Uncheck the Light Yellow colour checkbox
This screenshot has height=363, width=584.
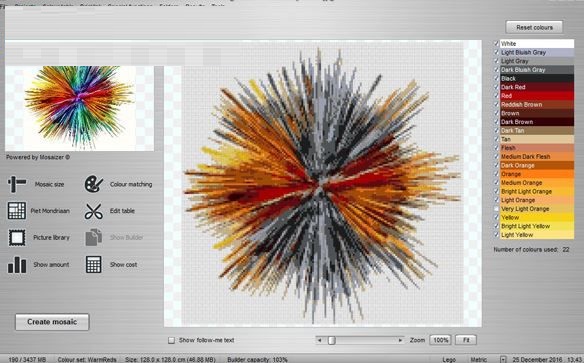coord(496,235)
